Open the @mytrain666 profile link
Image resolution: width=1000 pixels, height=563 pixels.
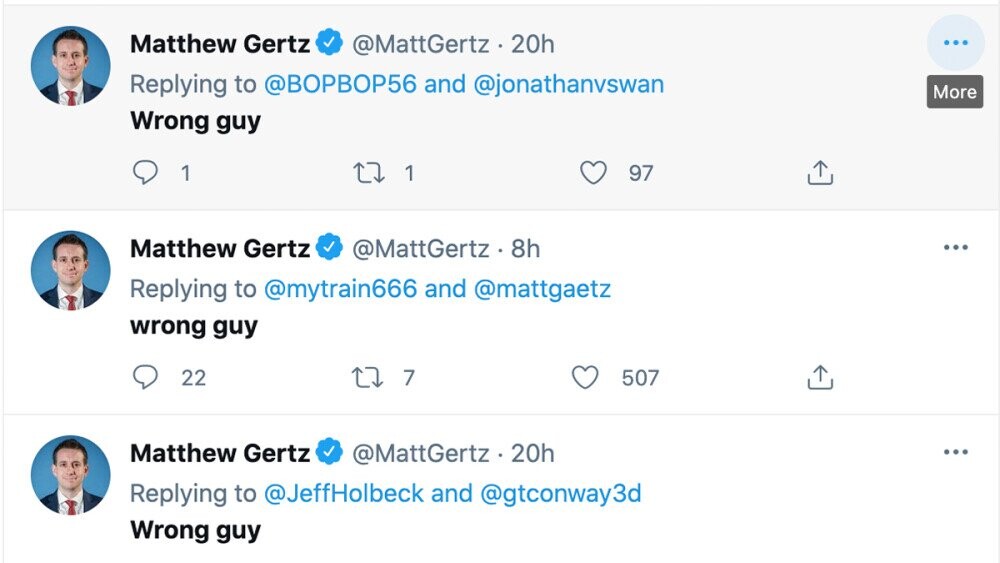(340, 289)
